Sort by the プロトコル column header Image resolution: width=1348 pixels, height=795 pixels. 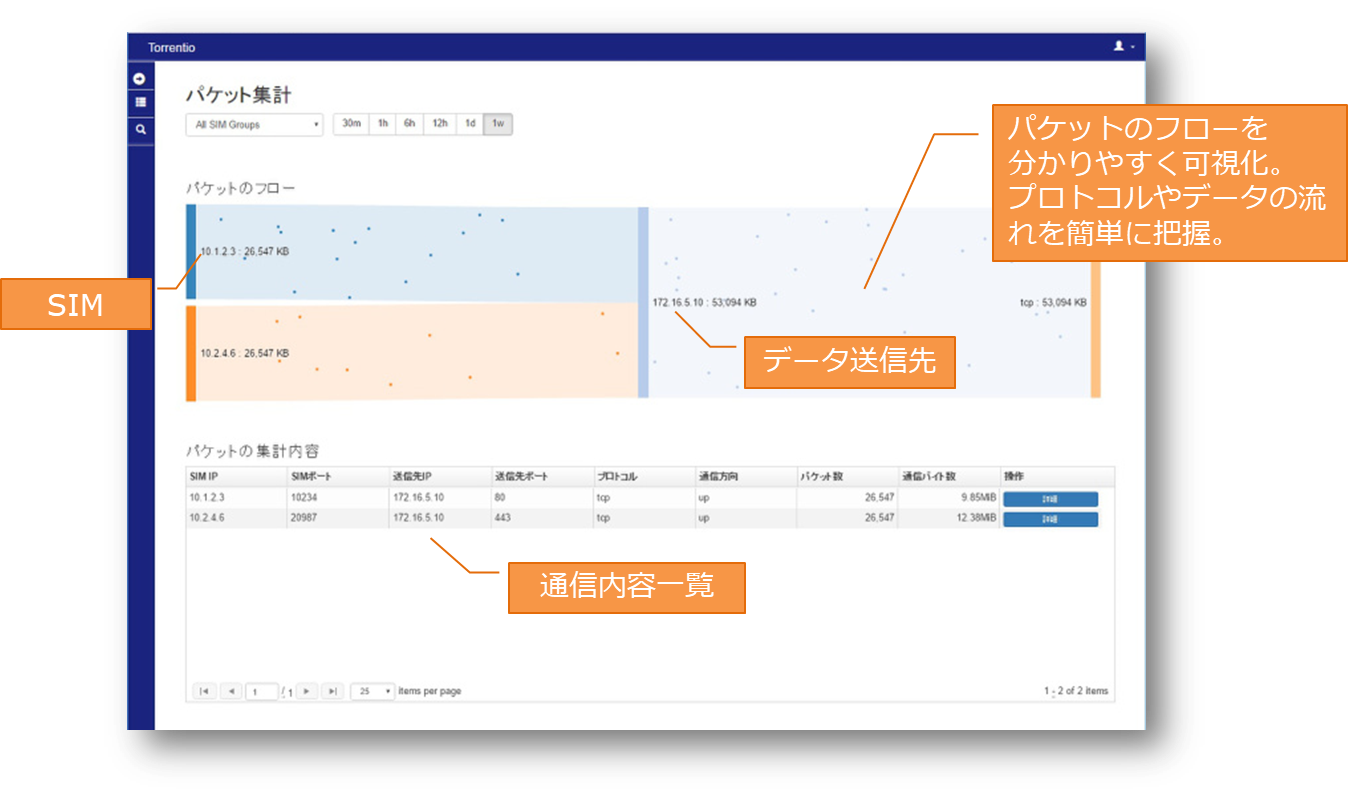644,477
